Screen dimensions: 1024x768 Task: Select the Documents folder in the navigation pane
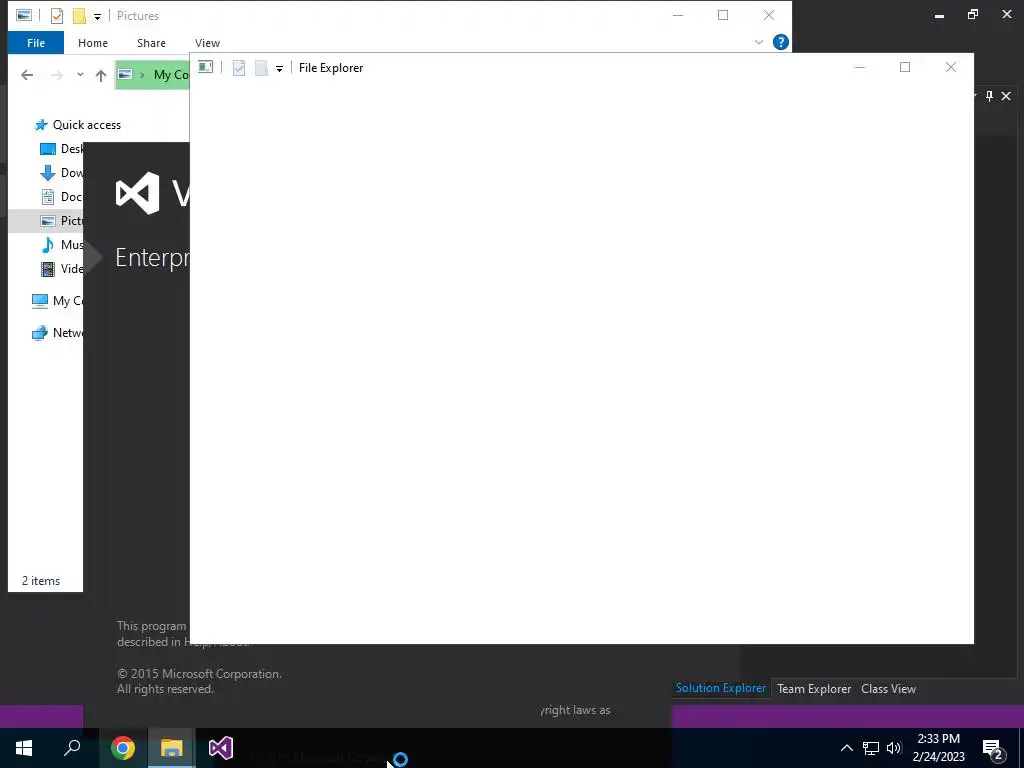62,197
